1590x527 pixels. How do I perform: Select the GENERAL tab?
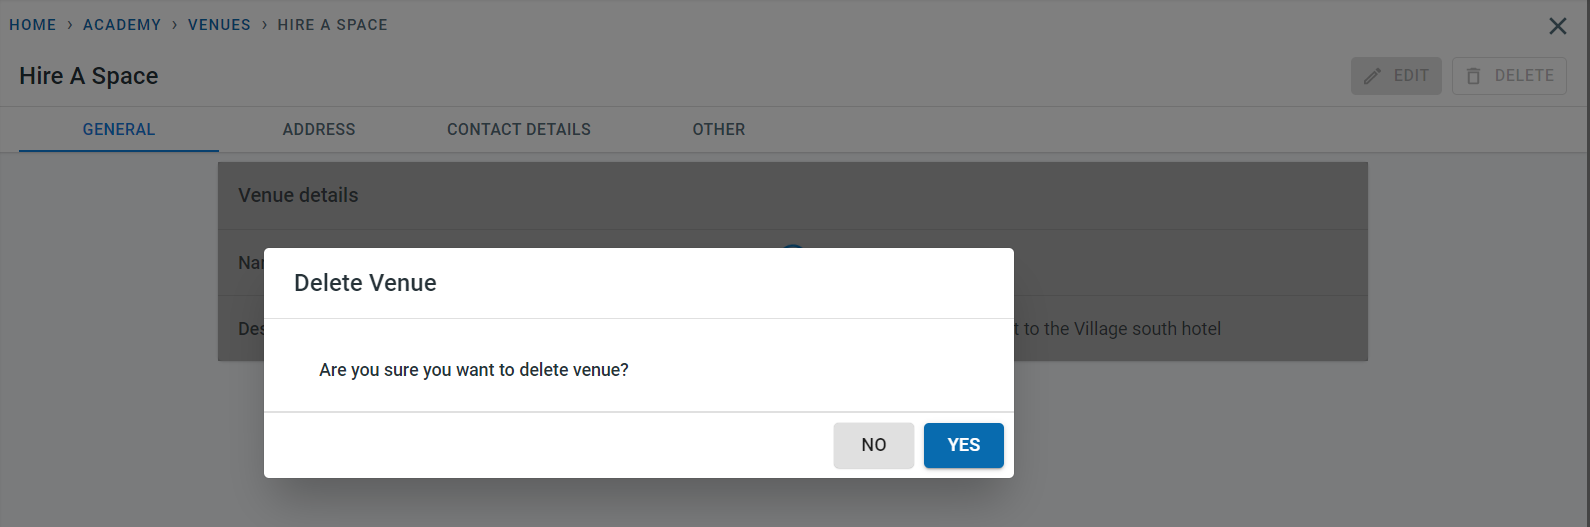119,130
